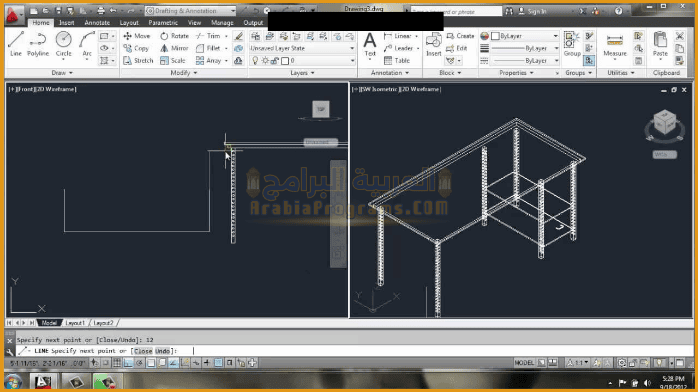Open the object color ByLayer swatch dropdown
The image size is (698, 392).
tap(525, 36)
